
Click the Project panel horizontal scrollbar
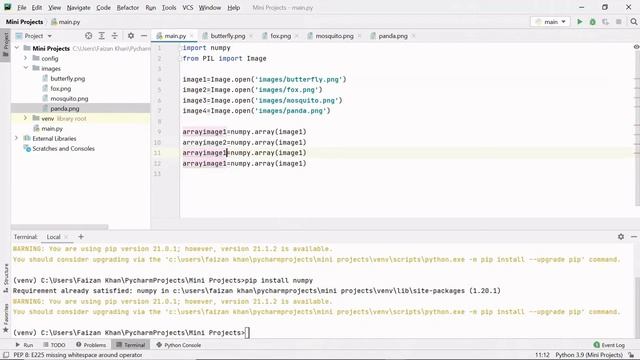coord(60,227)
